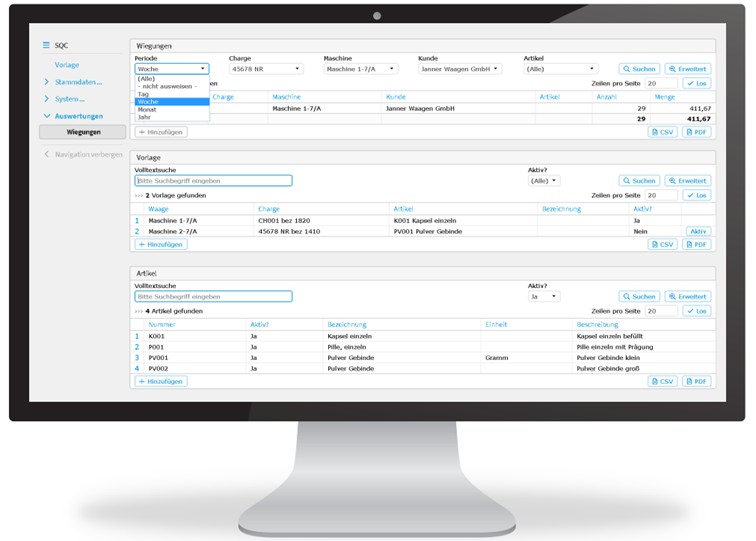Export Wiegungen as PDF
Viewport: 756px width, 541px height.
point(696,132)
